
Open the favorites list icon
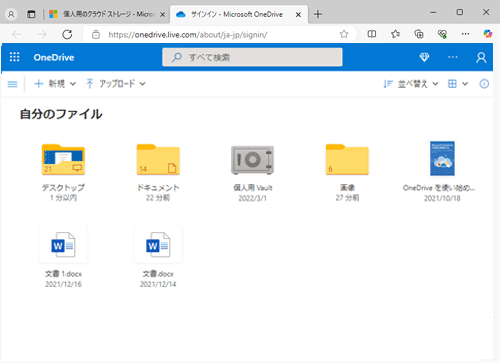click(395, 34)
